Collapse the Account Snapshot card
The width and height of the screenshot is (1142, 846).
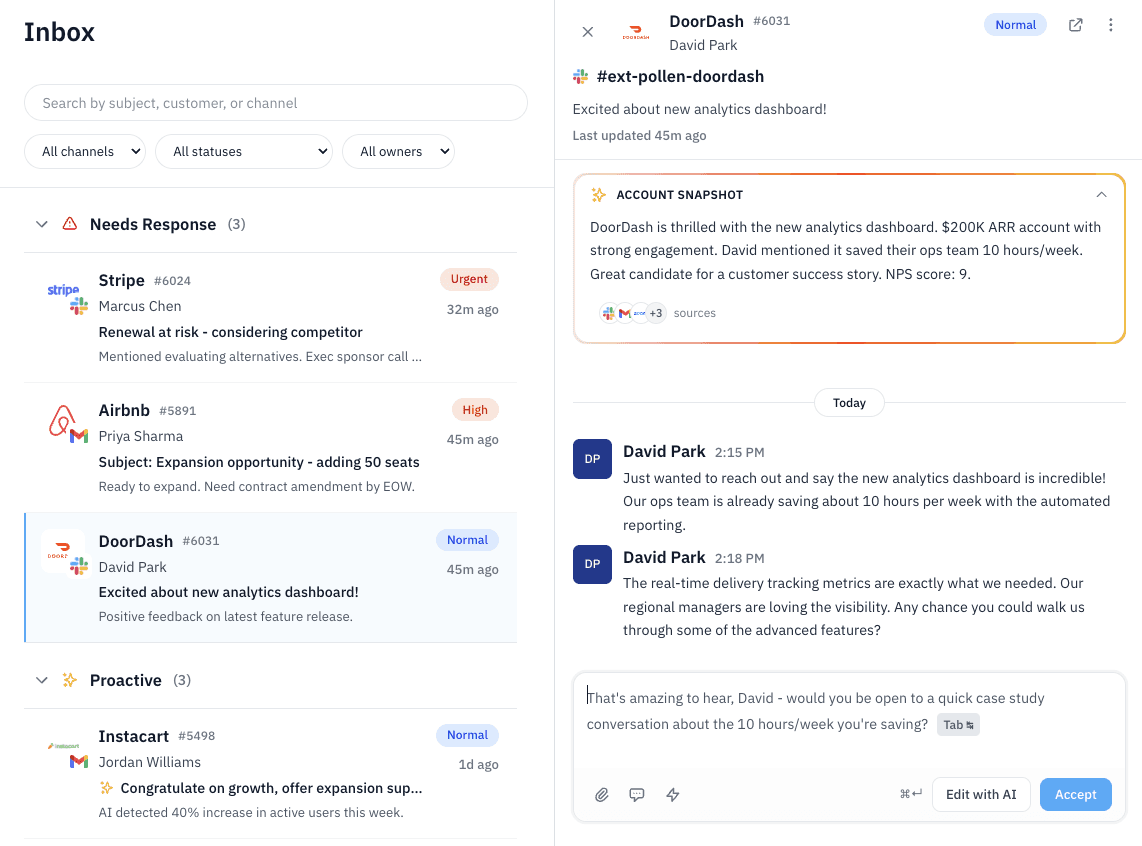point(1101,194)
